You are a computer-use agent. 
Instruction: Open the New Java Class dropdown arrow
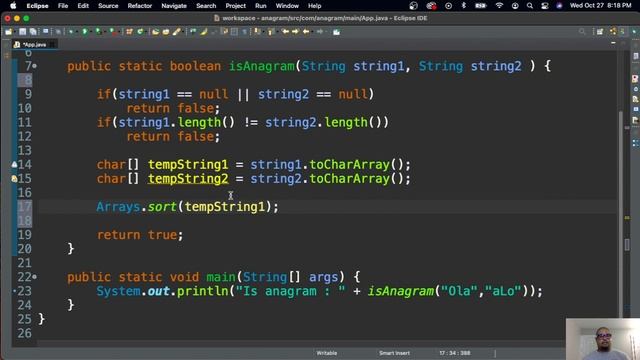coord(145,31)
